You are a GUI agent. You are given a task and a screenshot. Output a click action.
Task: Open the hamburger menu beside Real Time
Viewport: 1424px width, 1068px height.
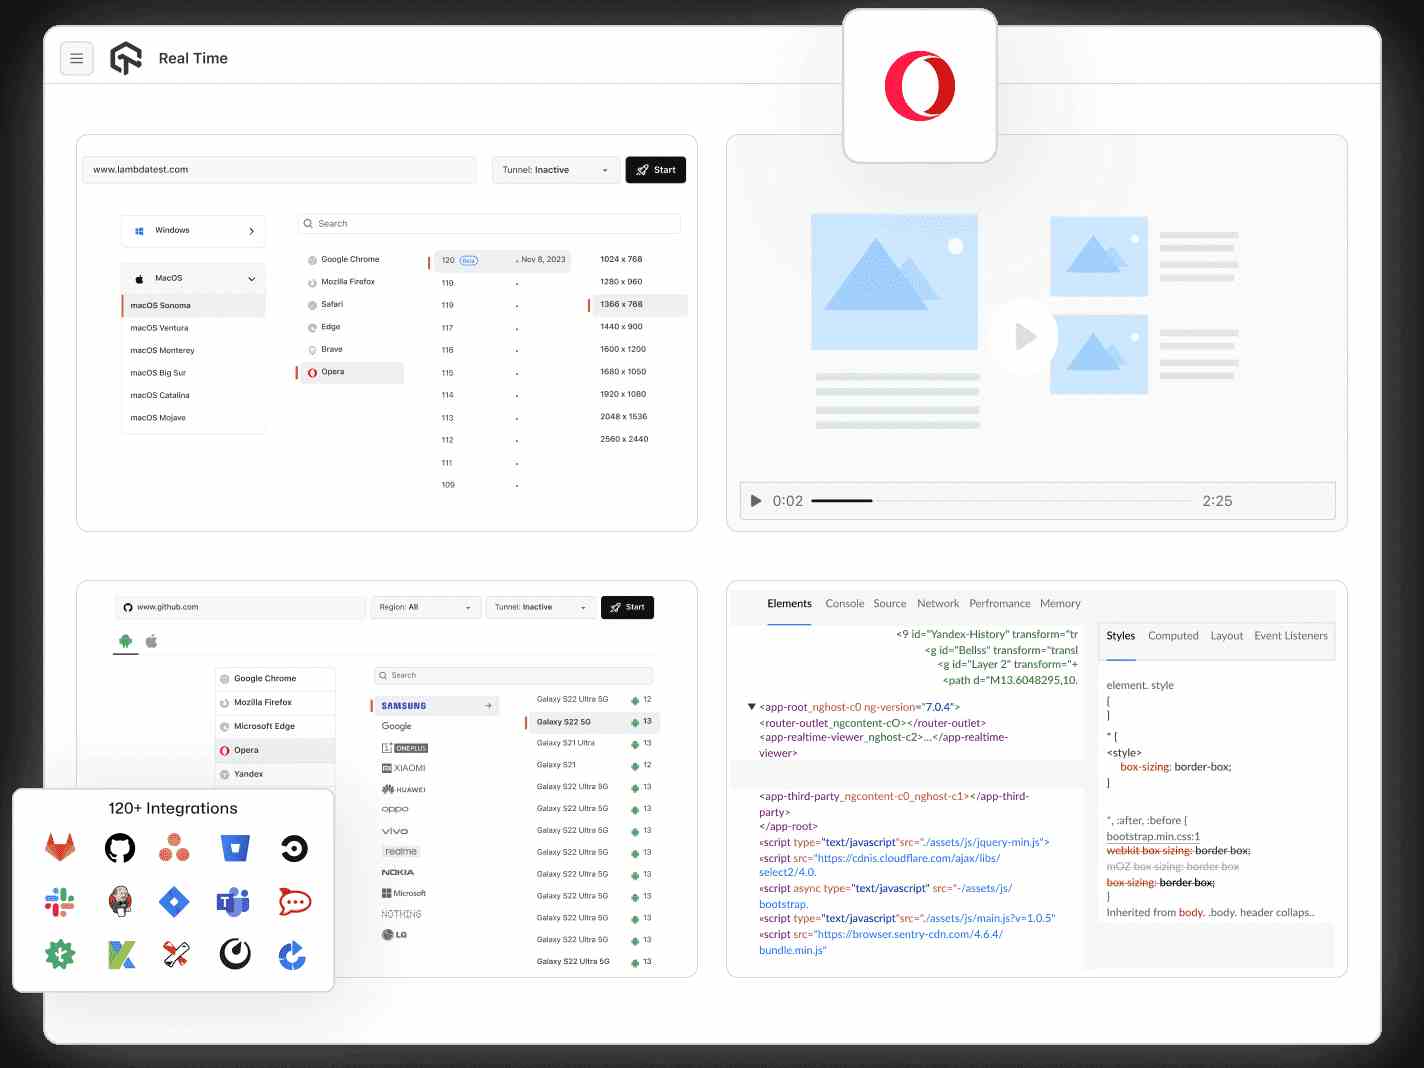[76, 59]
